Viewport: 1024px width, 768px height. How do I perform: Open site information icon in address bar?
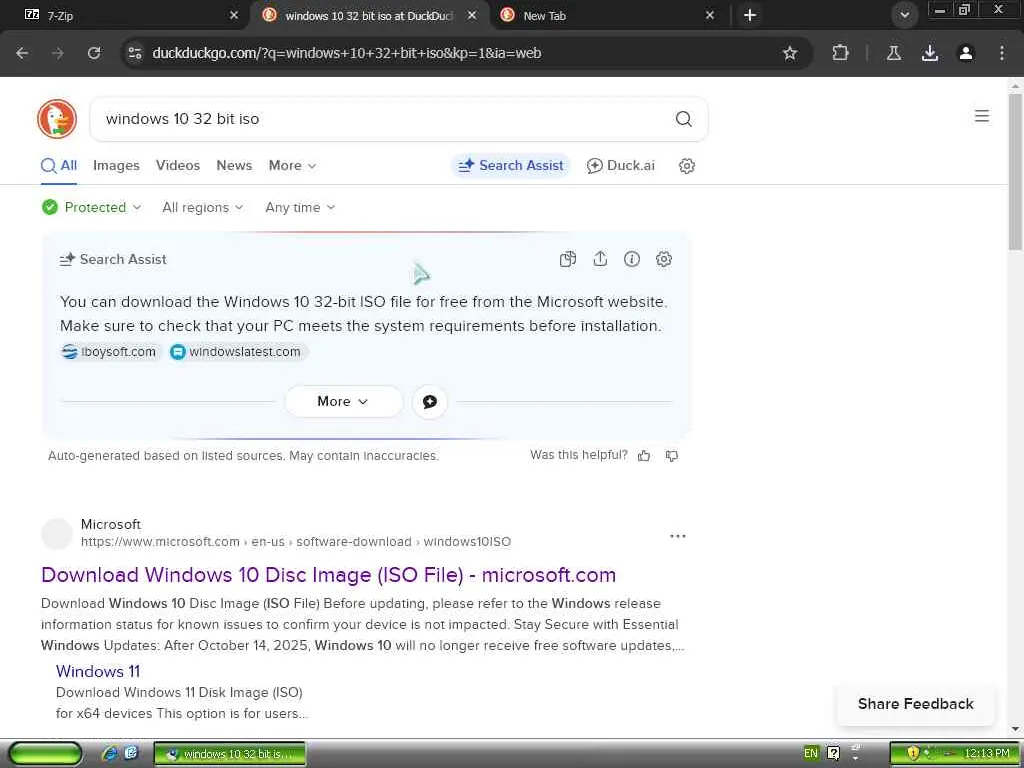[x=135, y=53]
